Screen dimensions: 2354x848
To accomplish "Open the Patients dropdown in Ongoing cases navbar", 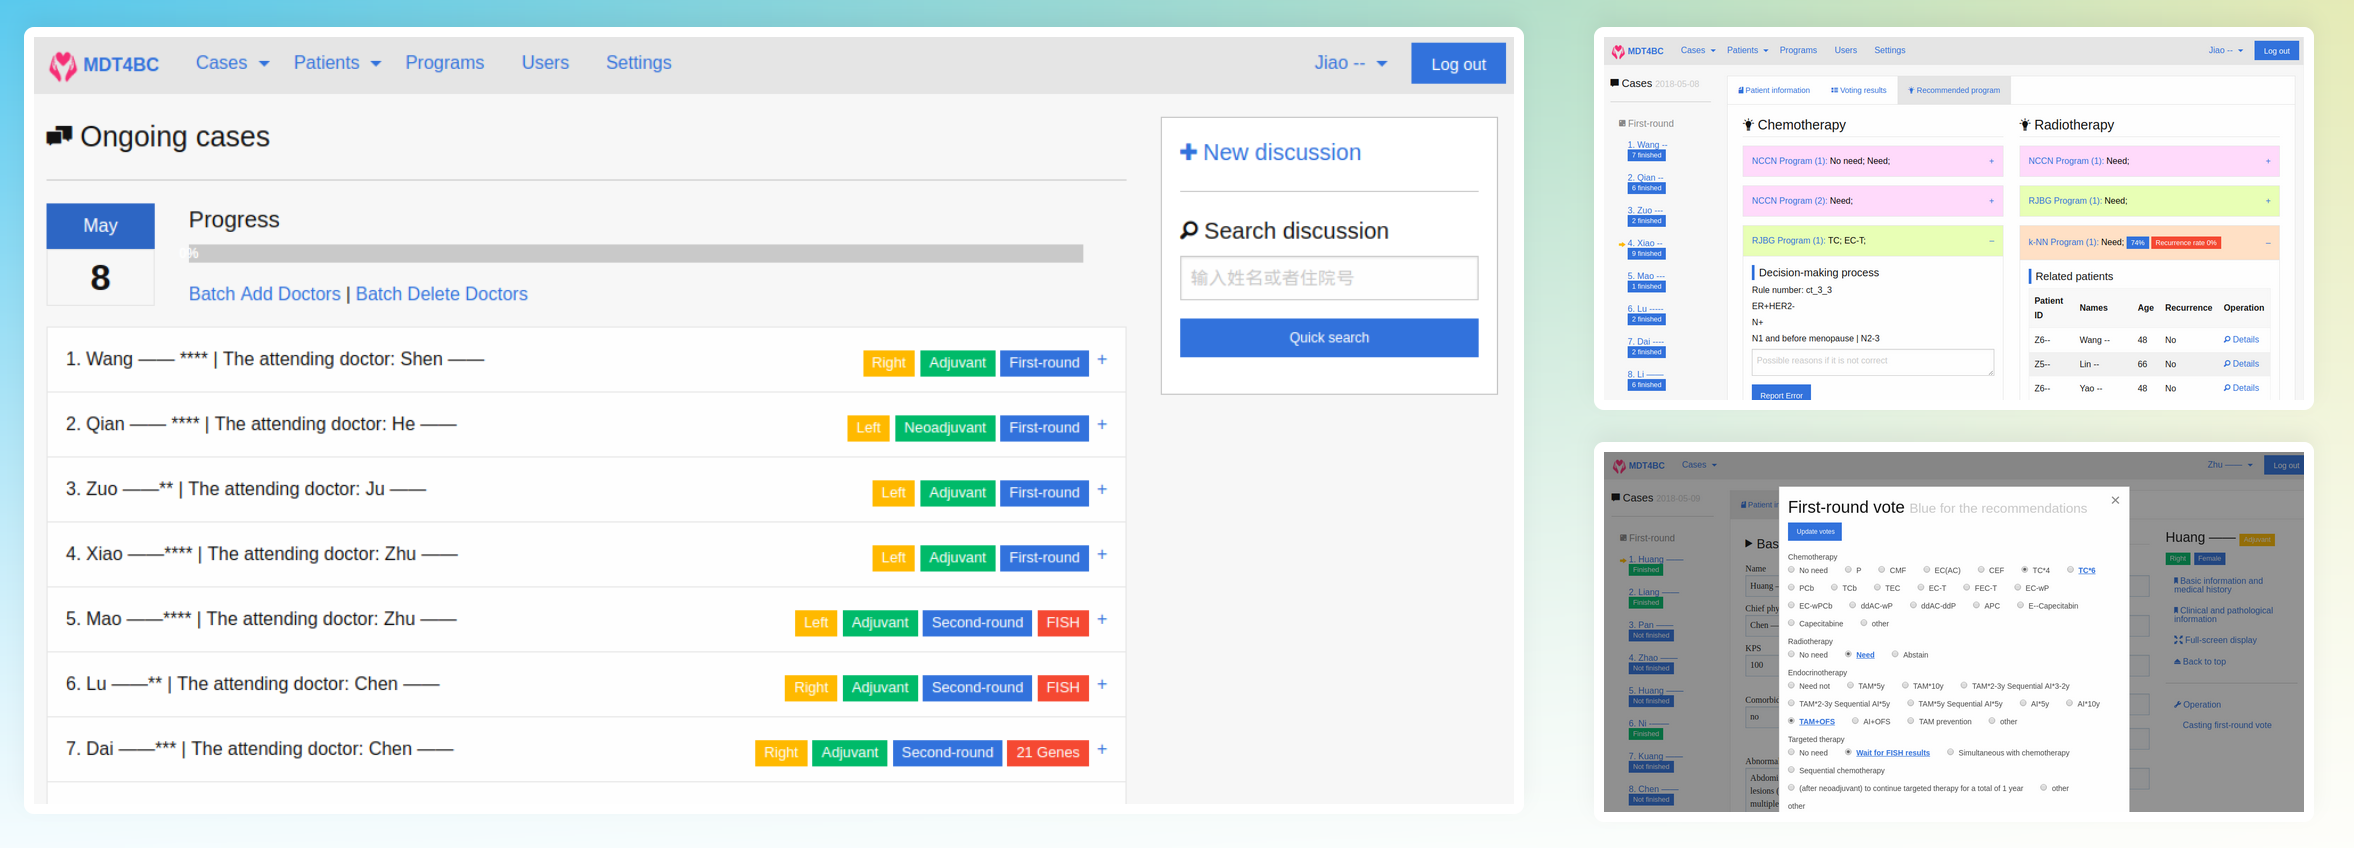I will point(337,63).
